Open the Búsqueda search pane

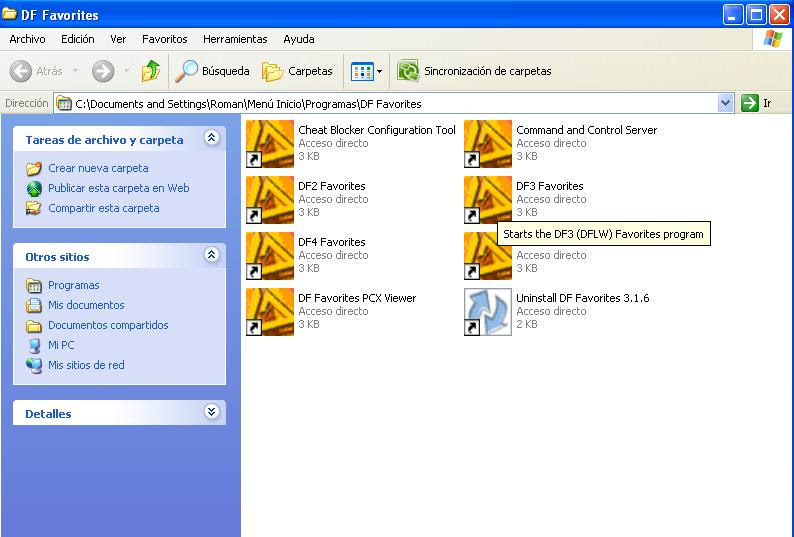pos(213,71)
